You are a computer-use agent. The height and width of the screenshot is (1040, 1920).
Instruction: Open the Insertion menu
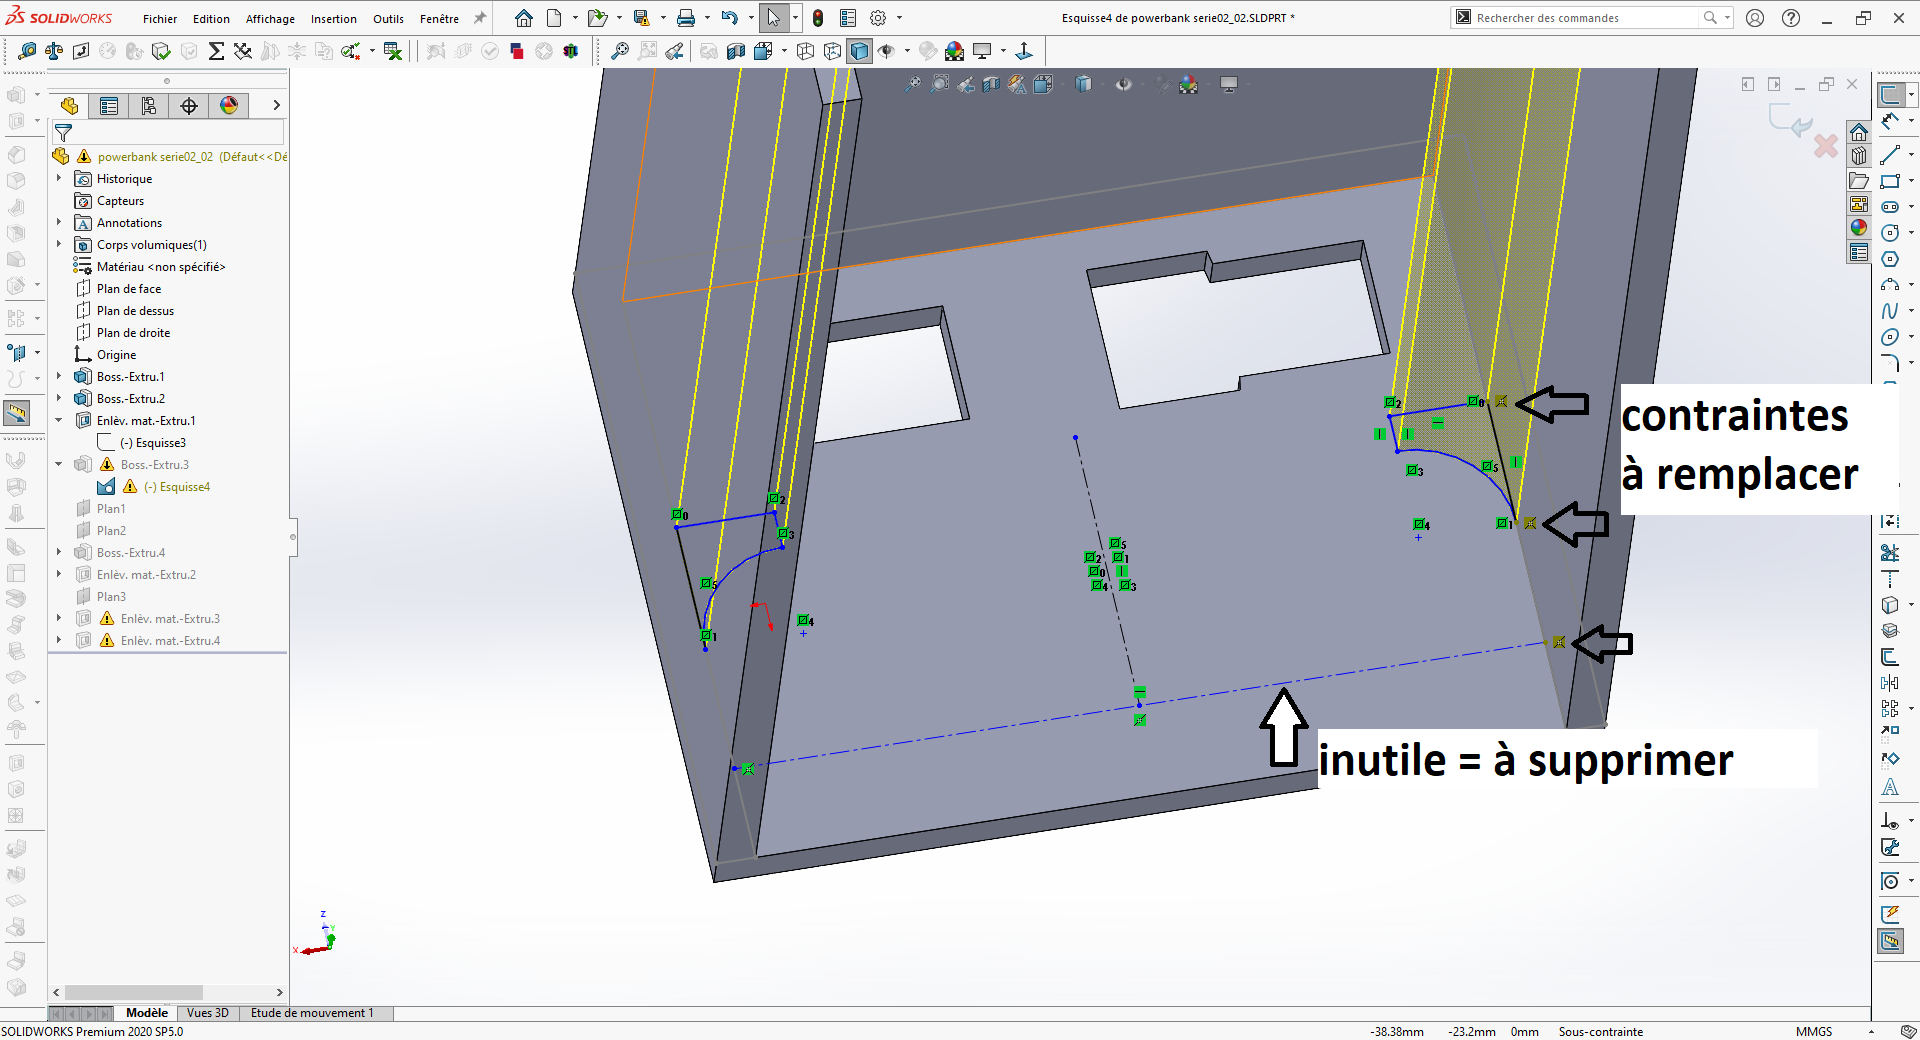click(333, 19)
